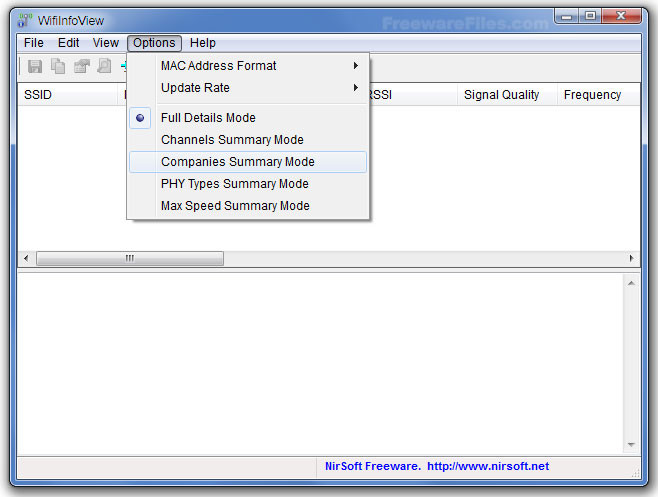Sort by the RSSI column header
Screen dimensions: 658x497
413,95
